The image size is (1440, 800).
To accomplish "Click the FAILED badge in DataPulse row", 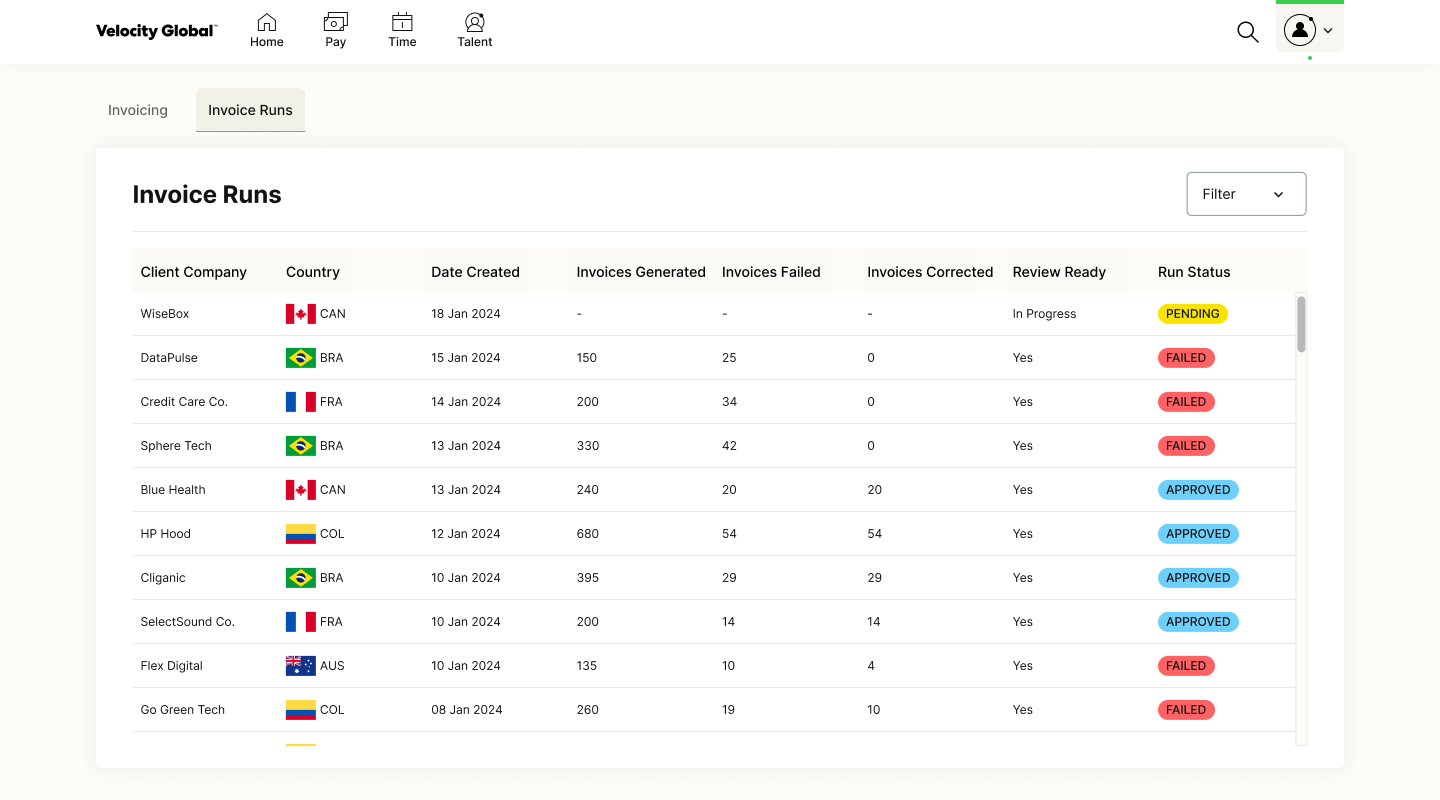I will [x=1186, y=358].
